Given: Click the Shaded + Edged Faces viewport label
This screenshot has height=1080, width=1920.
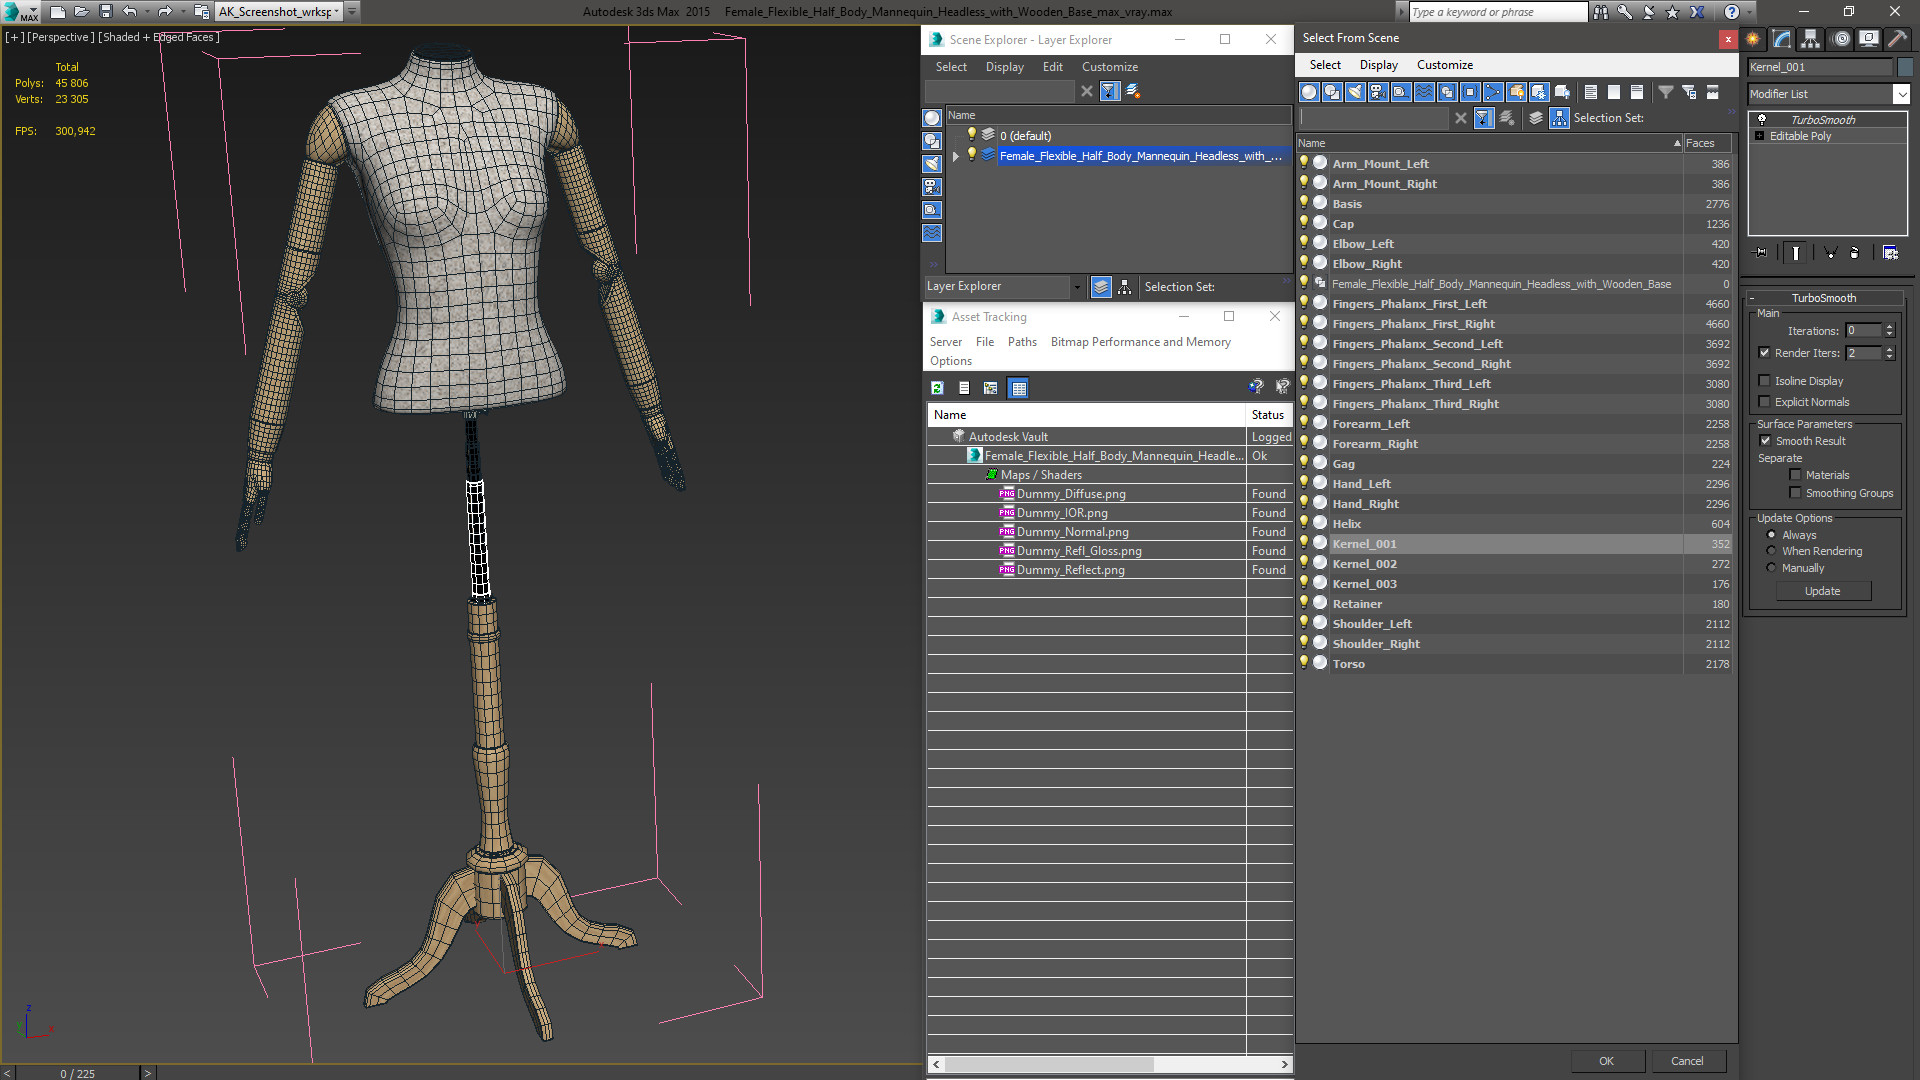Looking at the screenshot, I should (x=158, y=37).
